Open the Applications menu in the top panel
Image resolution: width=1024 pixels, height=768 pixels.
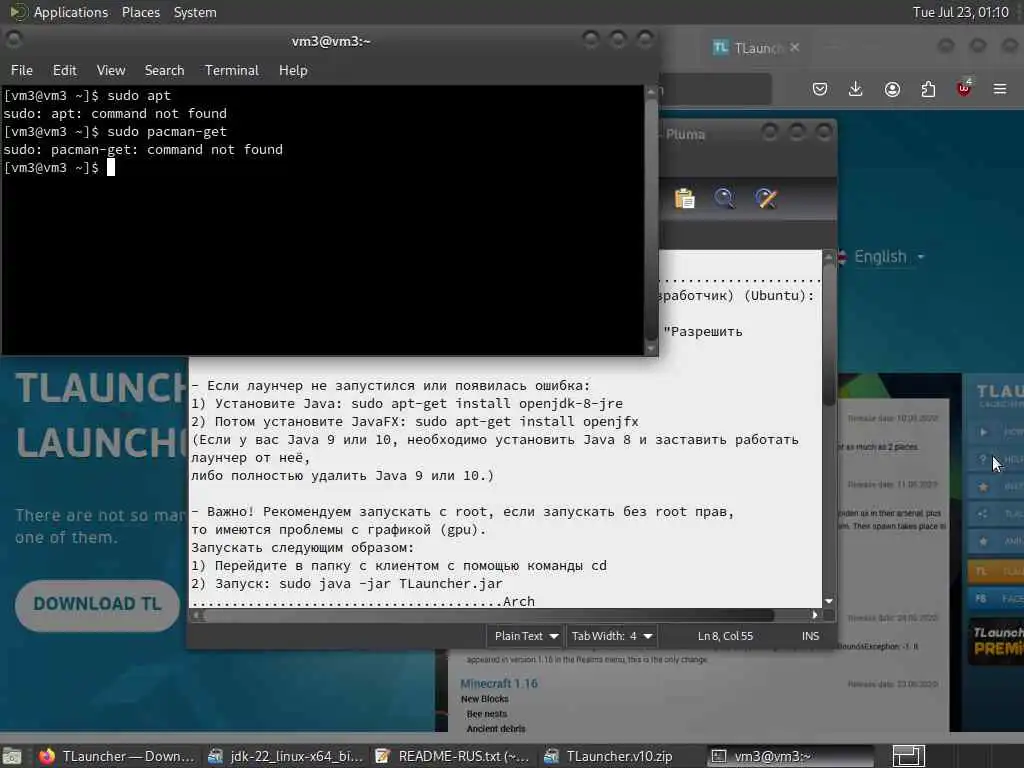pyautogui.click(x=71, y=12)
